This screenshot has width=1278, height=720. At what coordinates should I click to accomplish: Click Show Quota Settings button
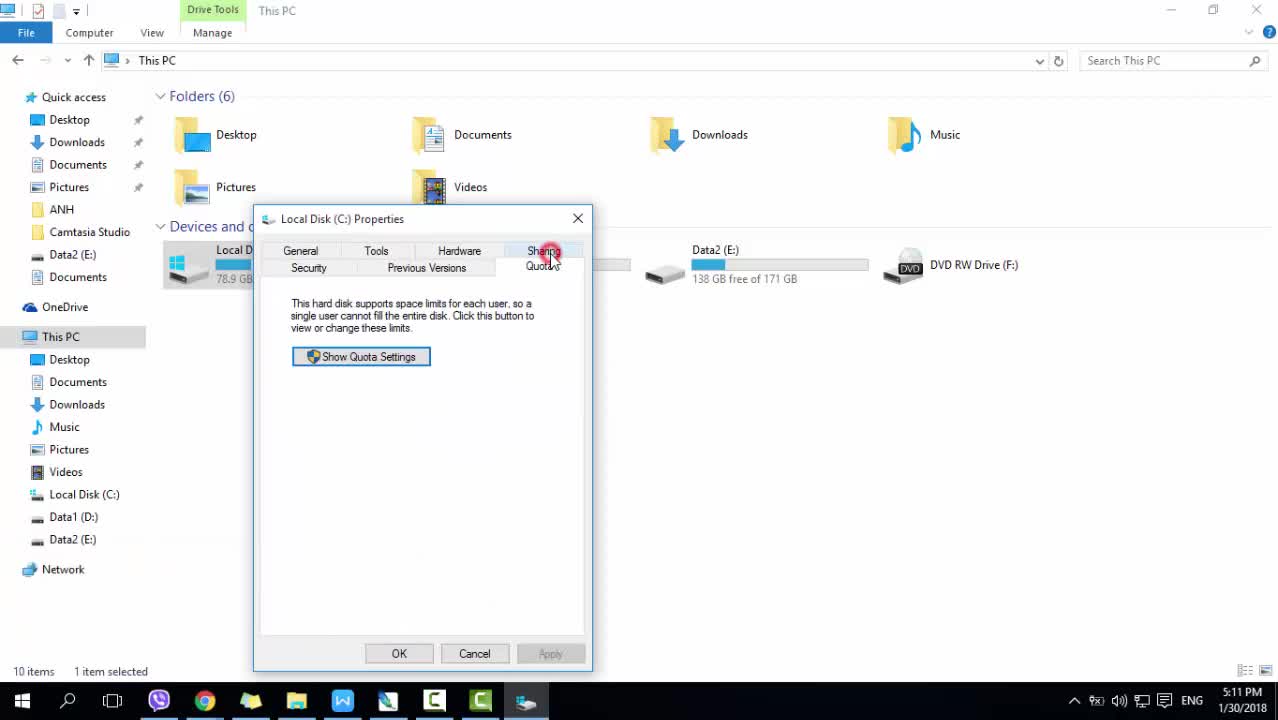pyautogui.click(x=361, y=357)
